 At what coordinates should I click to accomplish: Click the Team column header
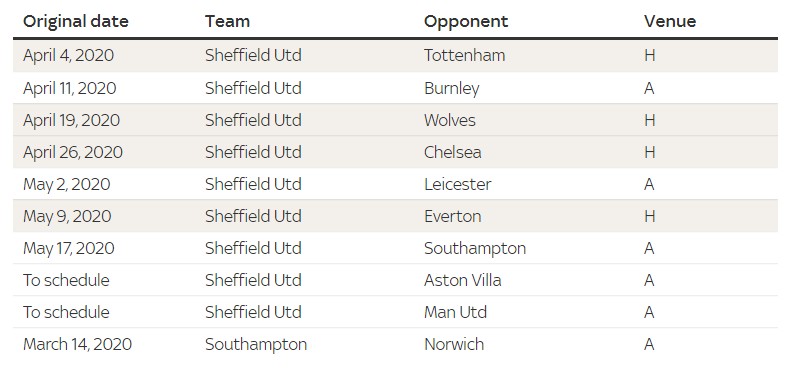pyautogui.click(x=227, y=21)
